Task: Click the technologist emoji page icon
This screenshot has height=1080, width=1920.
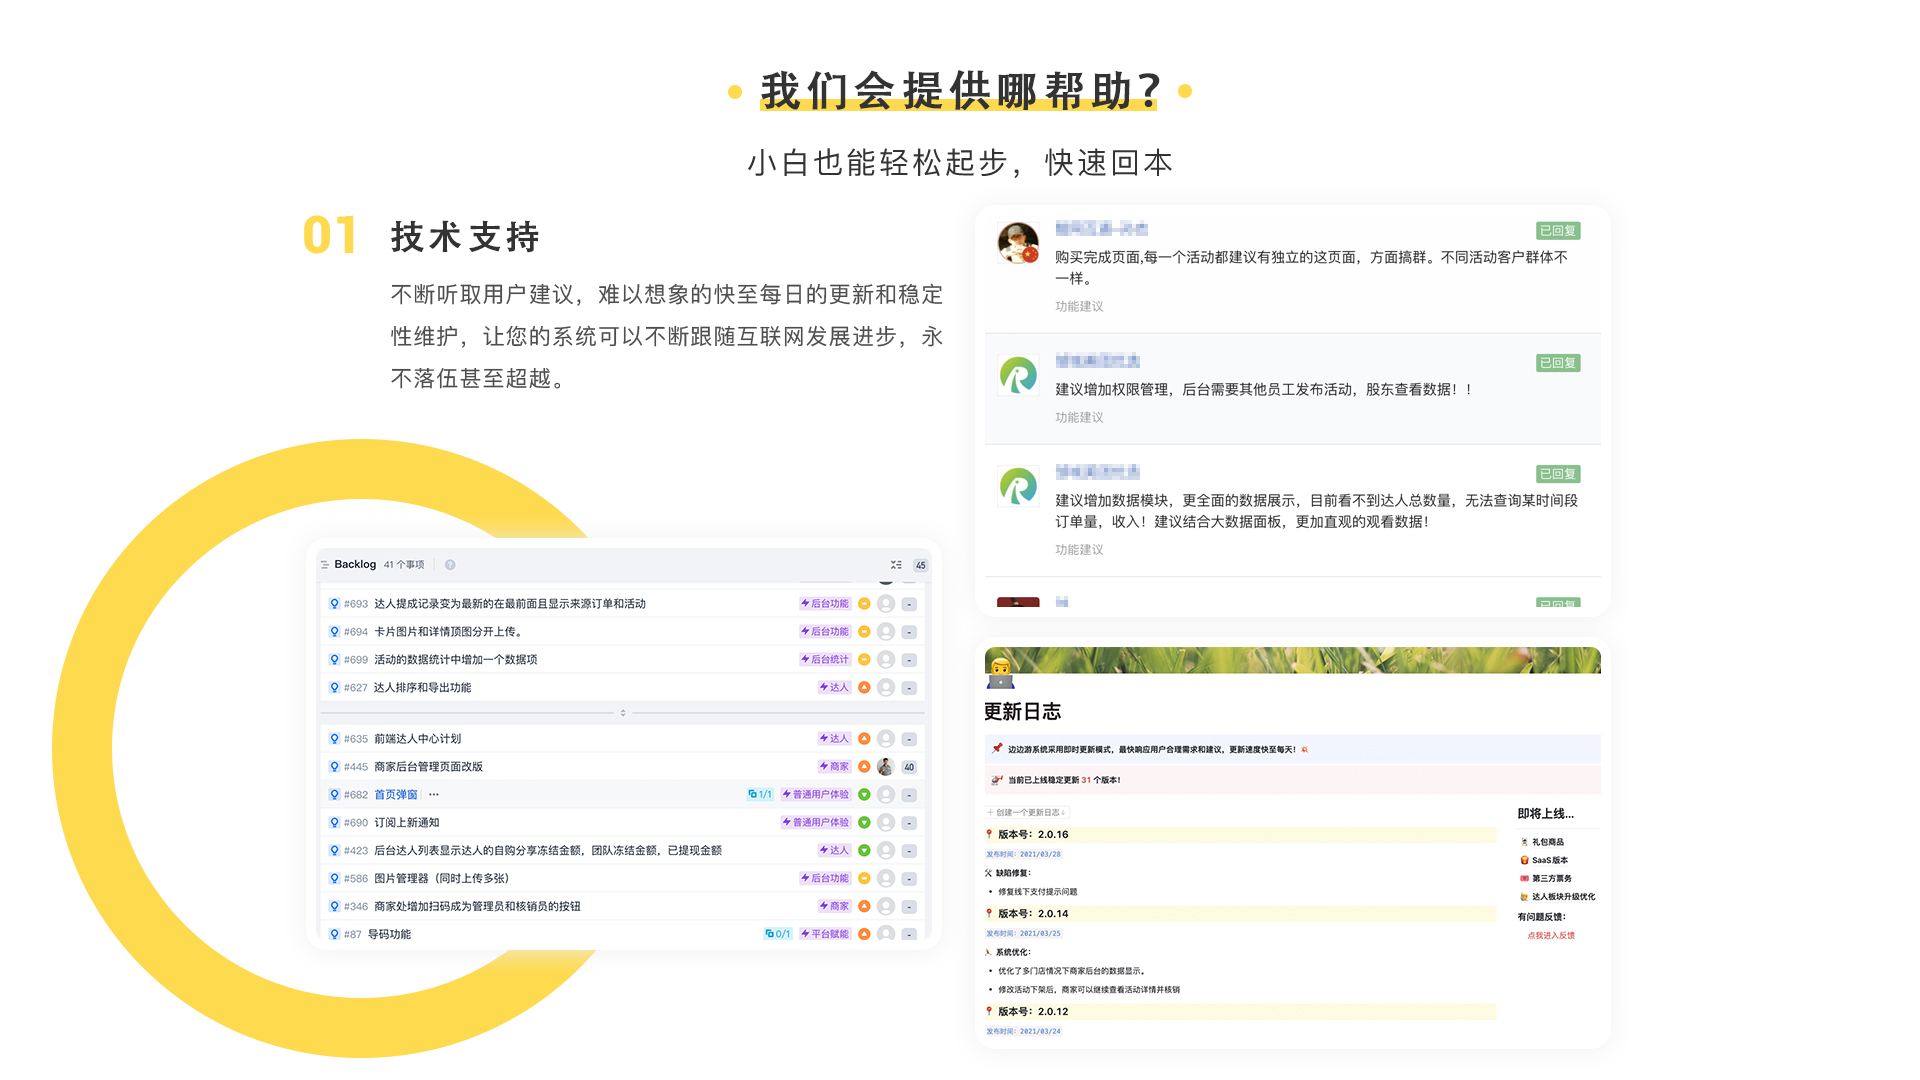Action: [x=1000, y=674]
